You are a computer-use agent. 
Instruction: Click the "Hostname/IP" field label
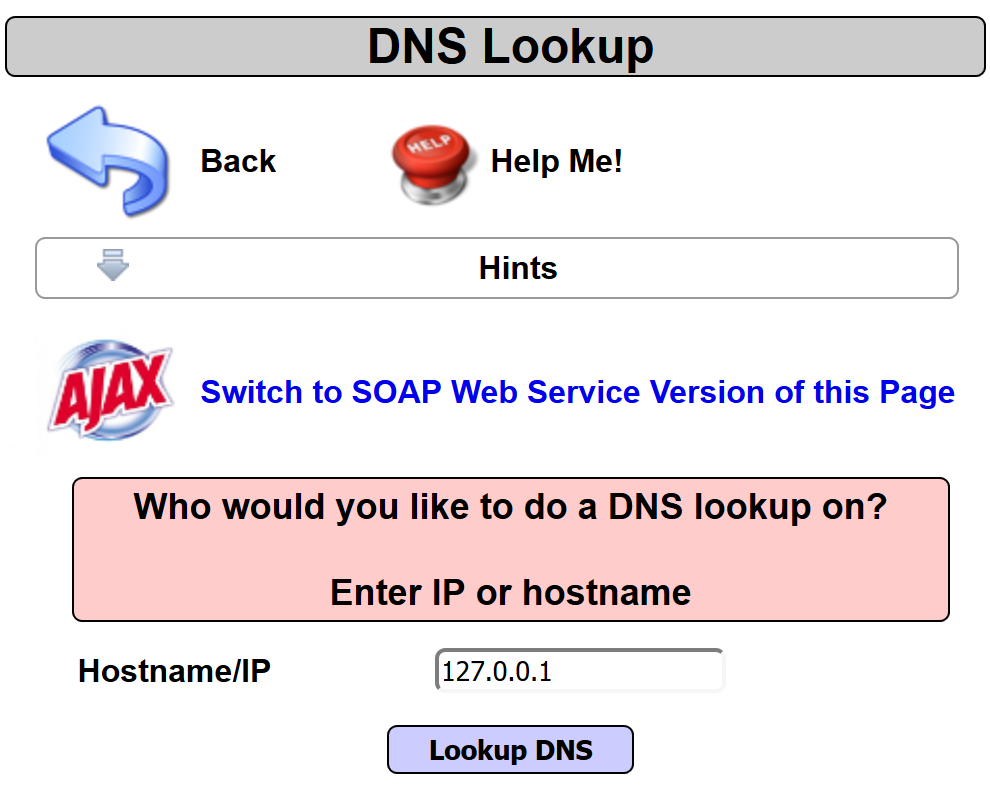pos(174,671)
